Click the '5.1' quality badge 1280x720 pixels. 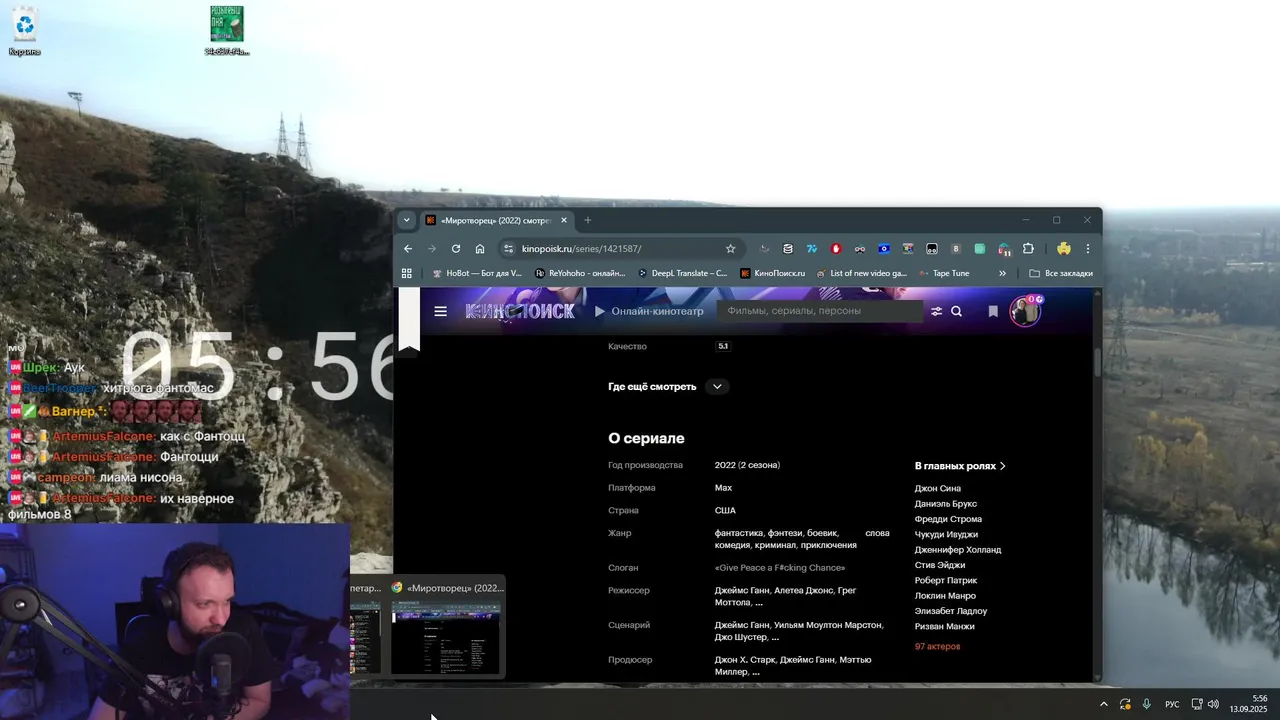723,346
